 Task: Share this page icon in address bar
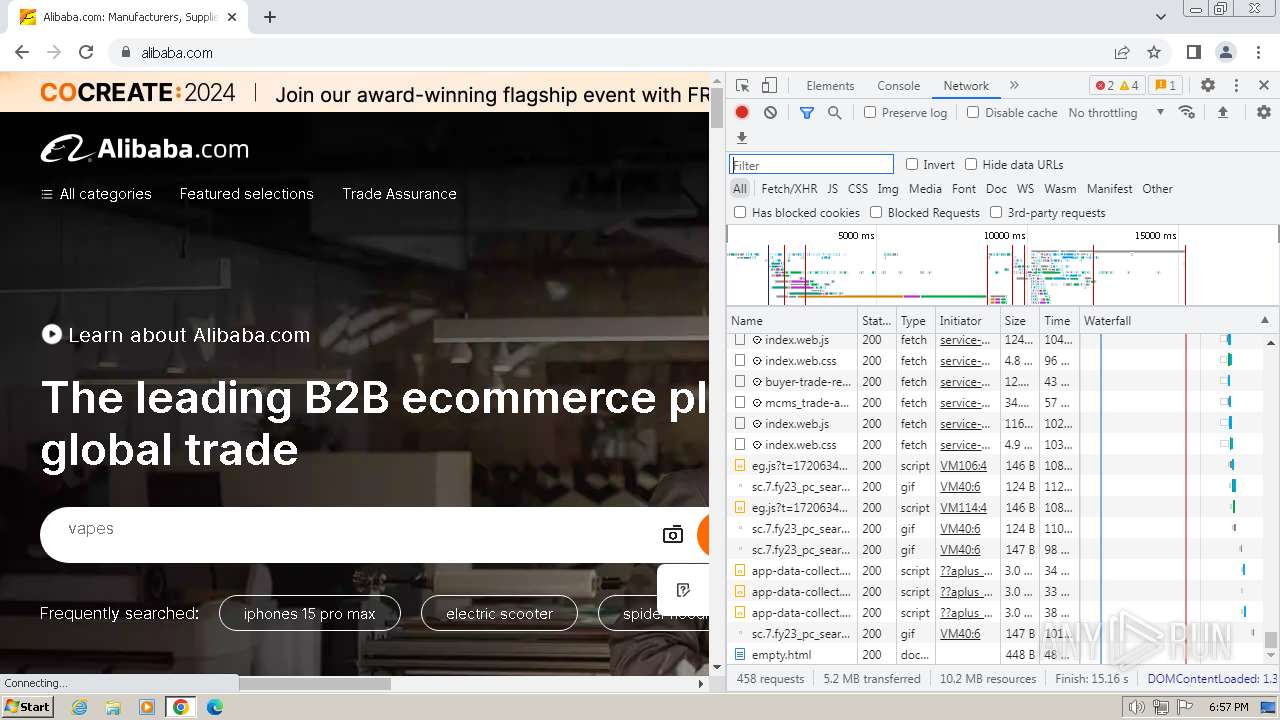pos(1122,53)
